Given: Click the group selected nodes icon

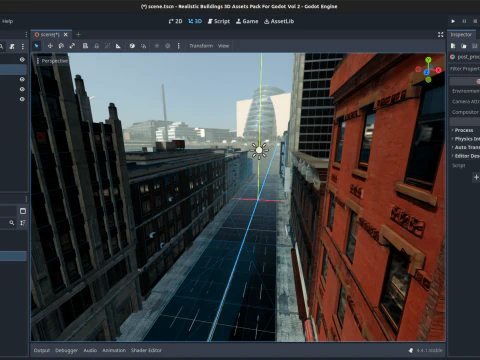Looking at the screenshot, I should pyautogui.click(x=107, y=46).
